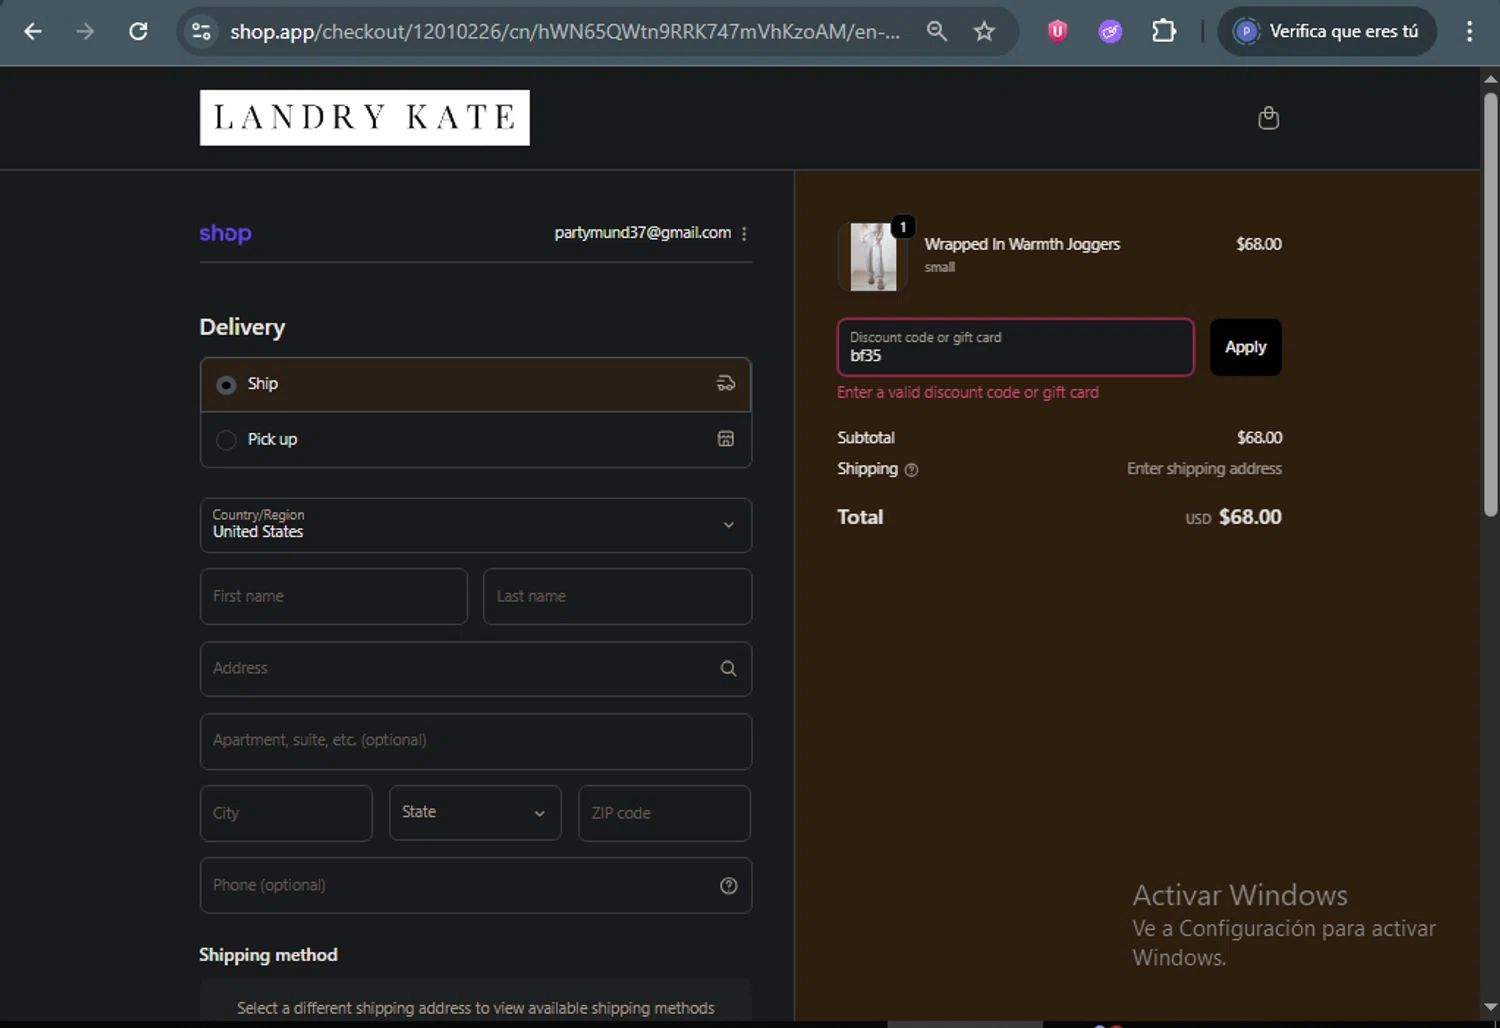Go back to previous page
The width and height of the screenshot is (1500, 1028).
(32, 31)
